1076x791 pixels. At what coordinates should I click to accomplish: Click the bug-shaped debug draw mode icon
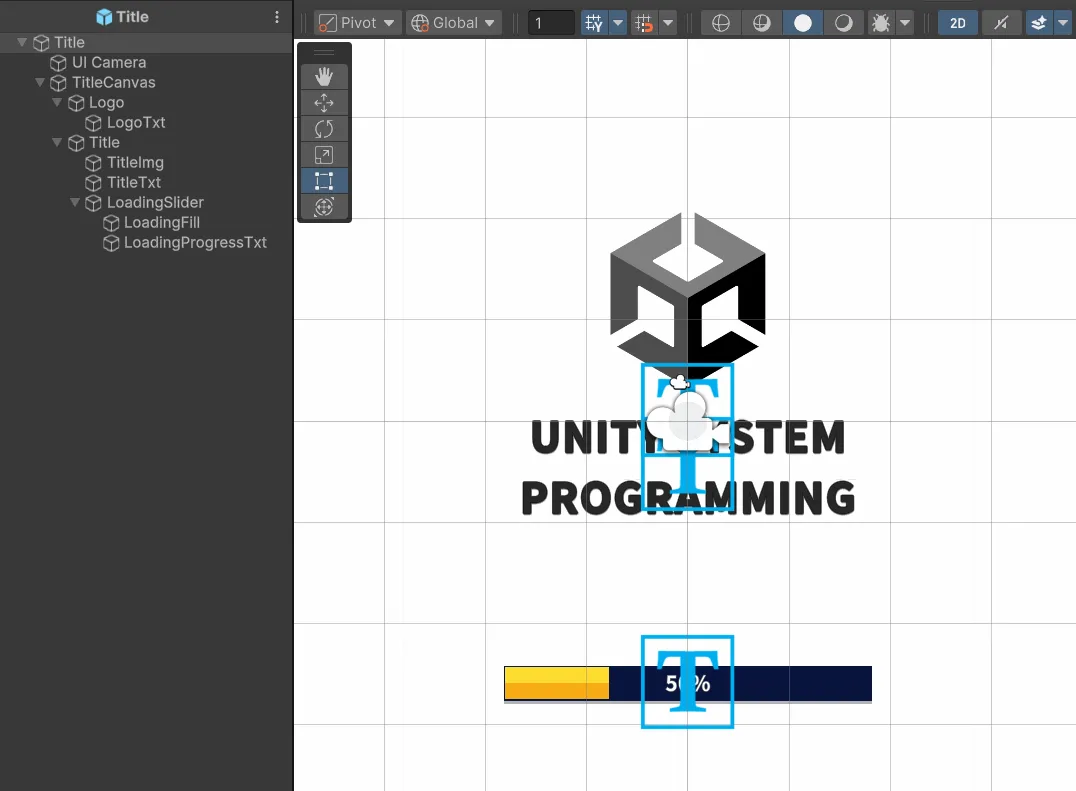pyautogui.click(x=881, y=23)
